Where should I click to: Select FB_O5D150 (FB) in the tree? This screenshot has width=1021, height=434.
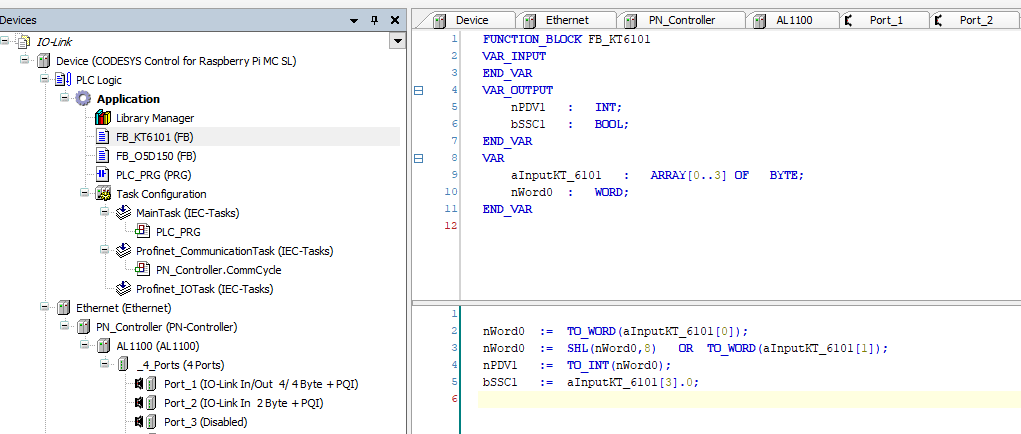156,156
